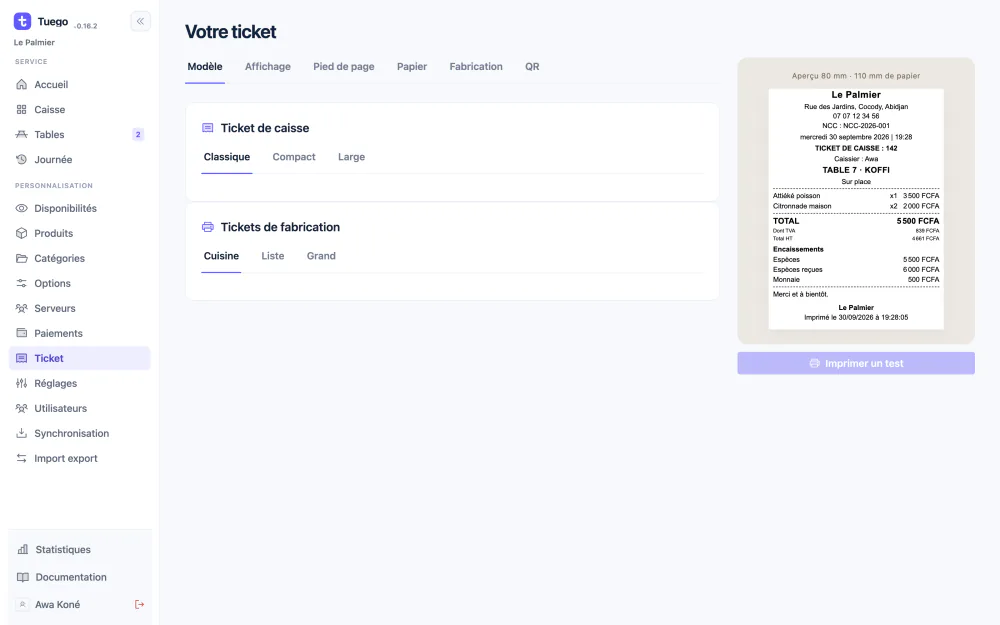Select the Modèle tab

point(205,66)
